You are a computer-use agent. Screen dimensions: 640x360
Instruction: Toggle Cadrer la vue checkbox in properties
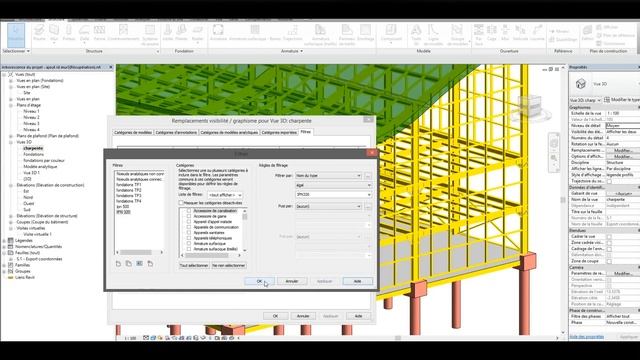click(609, 237)
